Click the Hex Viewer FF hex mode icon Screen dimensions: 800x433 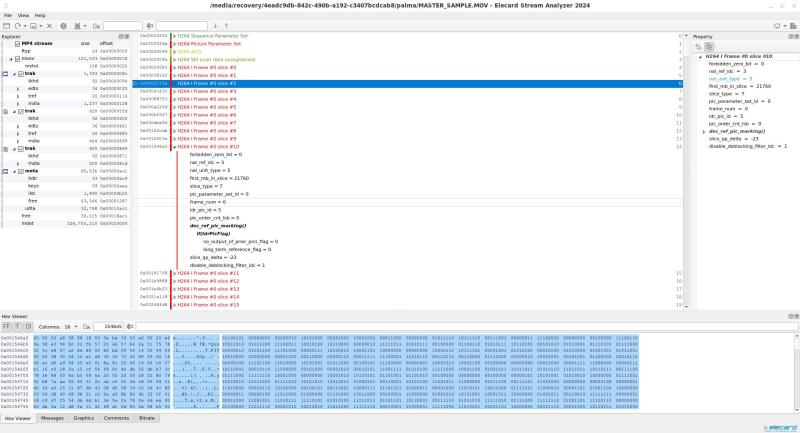(6, 326)
